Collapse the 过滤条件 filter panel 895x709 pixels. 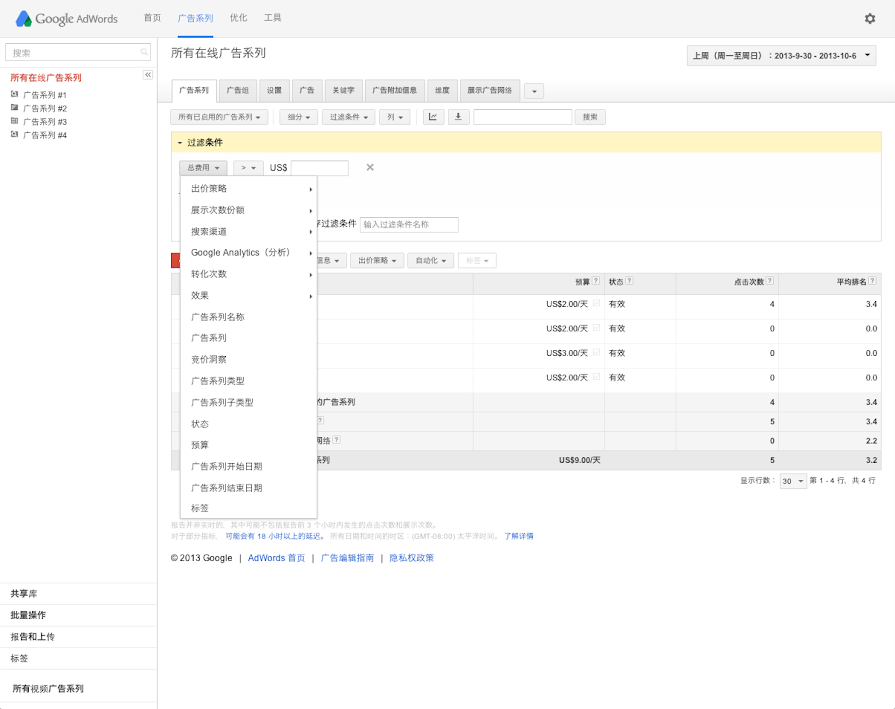click(x=180, y=143)
